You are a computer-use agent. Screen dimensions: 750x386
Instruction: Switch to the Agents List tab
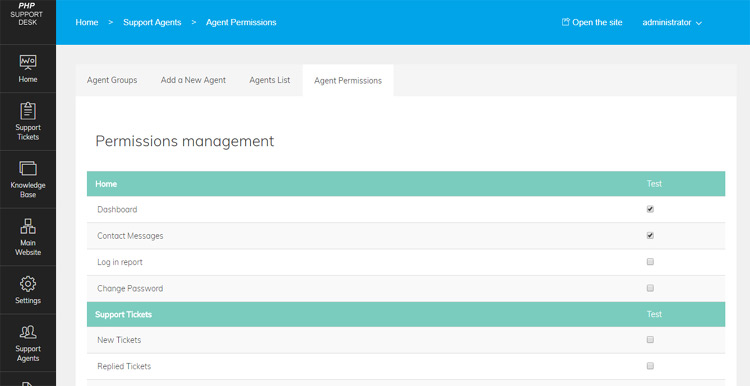point(270,80)
